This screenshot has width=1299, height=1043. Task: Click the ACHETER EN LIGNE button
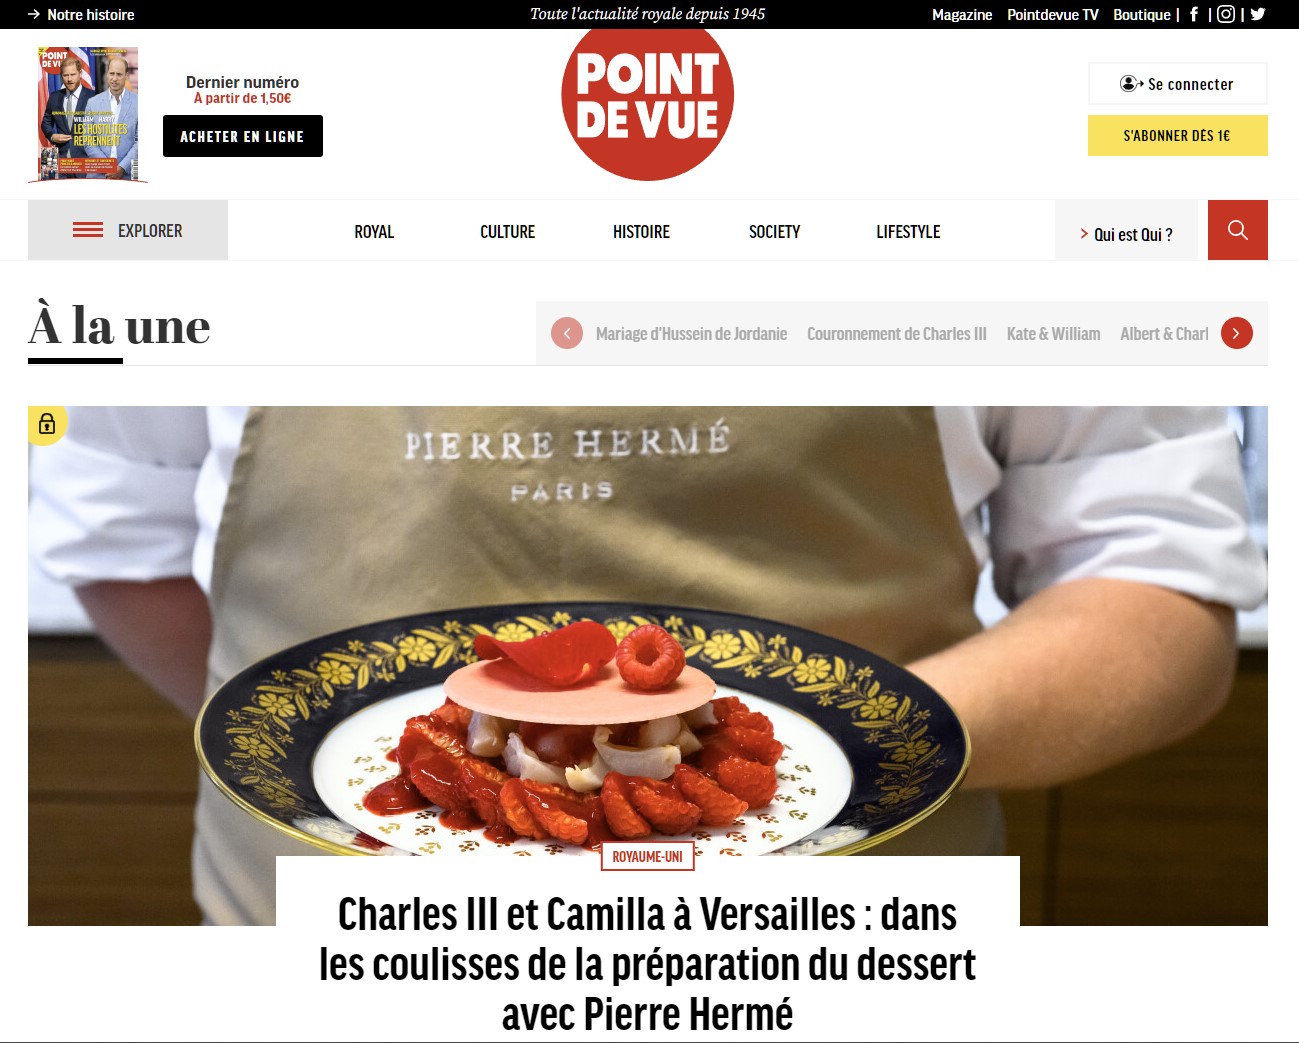243,136
